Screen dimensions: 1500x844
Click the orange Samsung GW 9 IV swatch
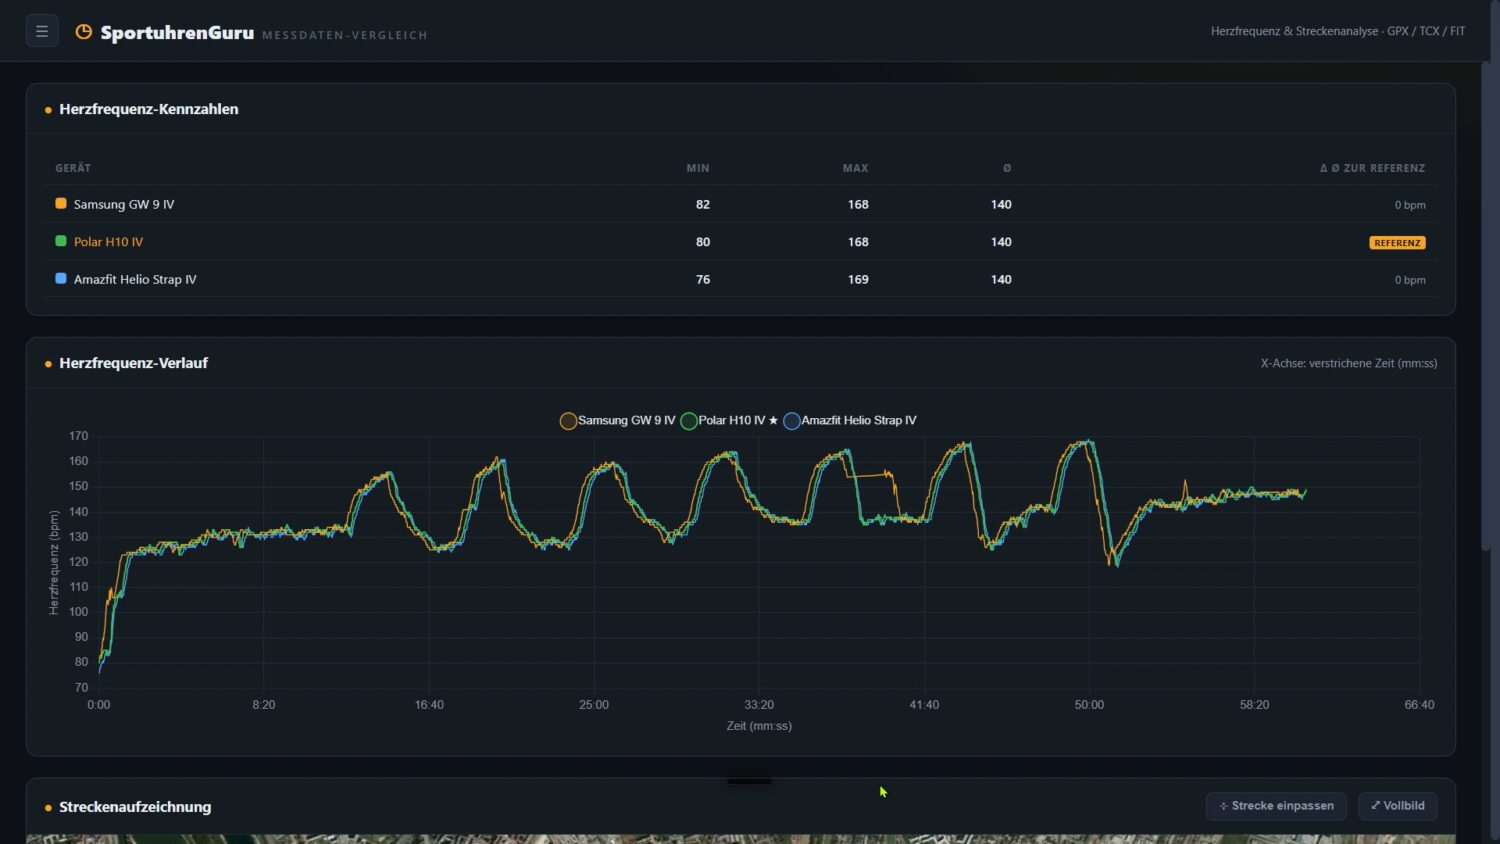click(x=61, y=203)
